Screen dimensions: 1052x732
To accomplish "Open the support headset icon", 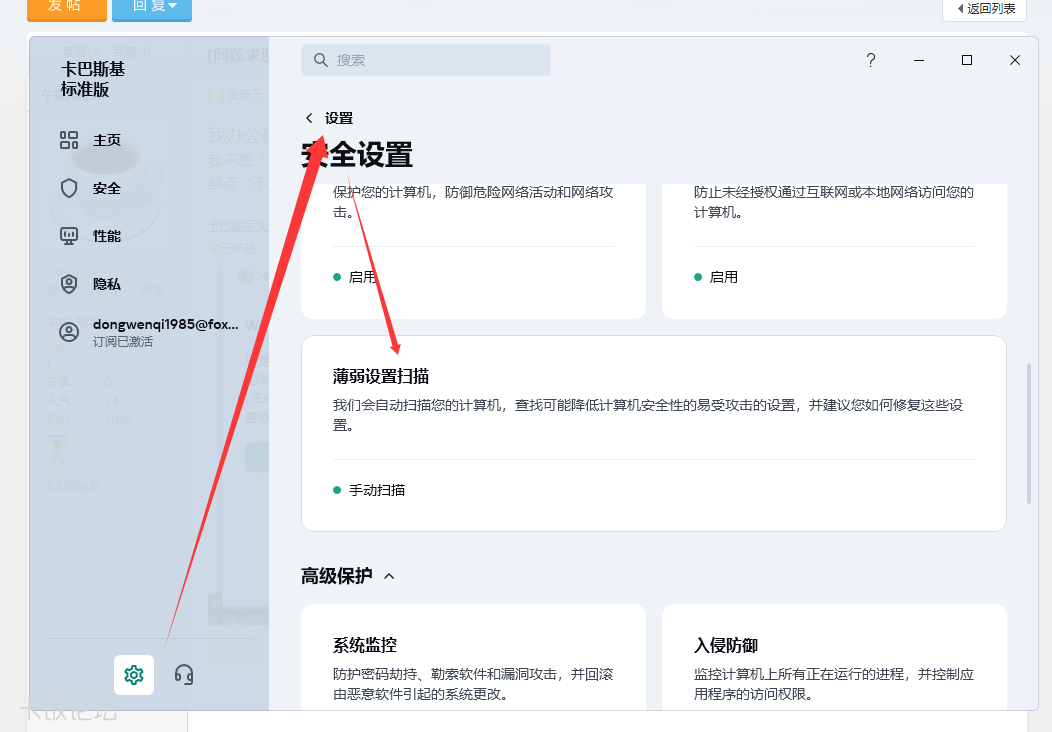I will (184, 674).
